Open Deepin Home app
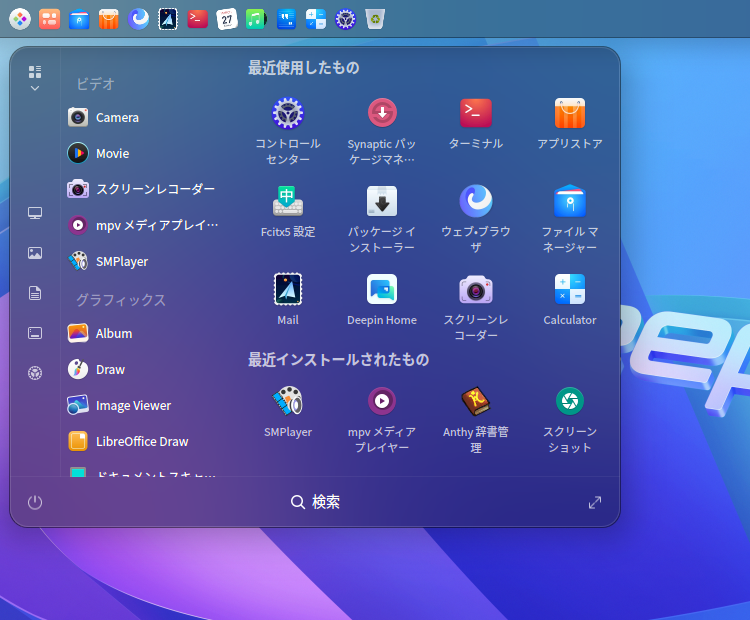The height and width of the screenshot is (620, 750). pos(382,289)
